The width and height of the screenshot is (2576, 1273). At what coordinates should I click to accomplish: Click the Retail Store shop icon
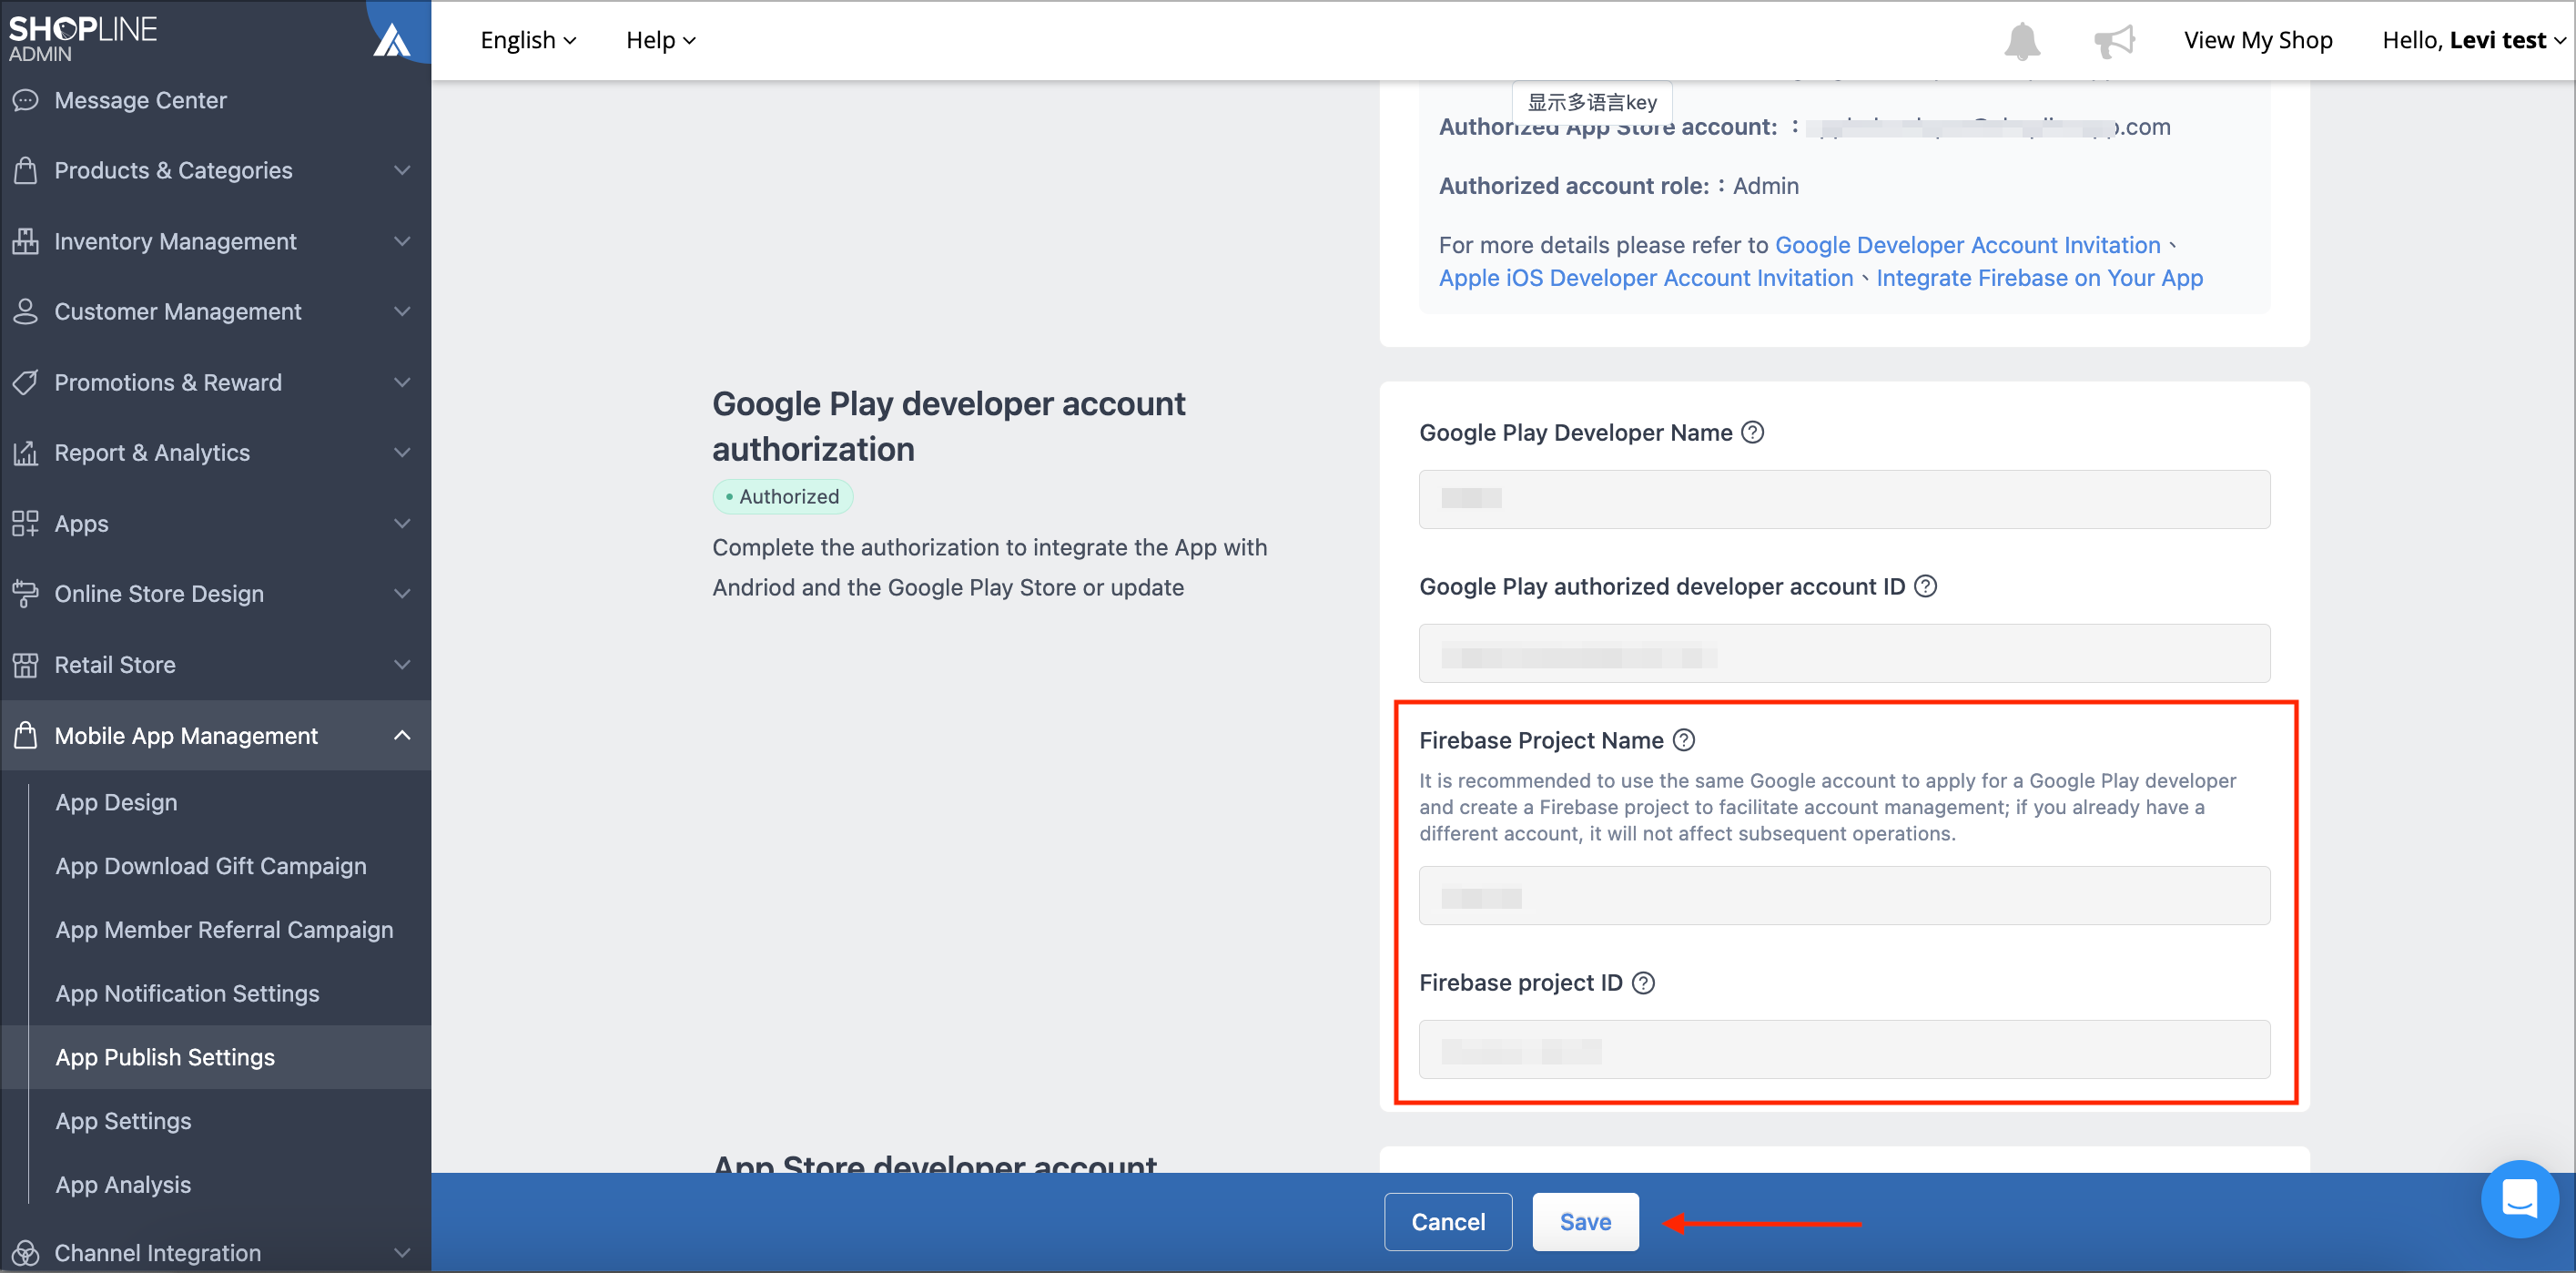26,665
